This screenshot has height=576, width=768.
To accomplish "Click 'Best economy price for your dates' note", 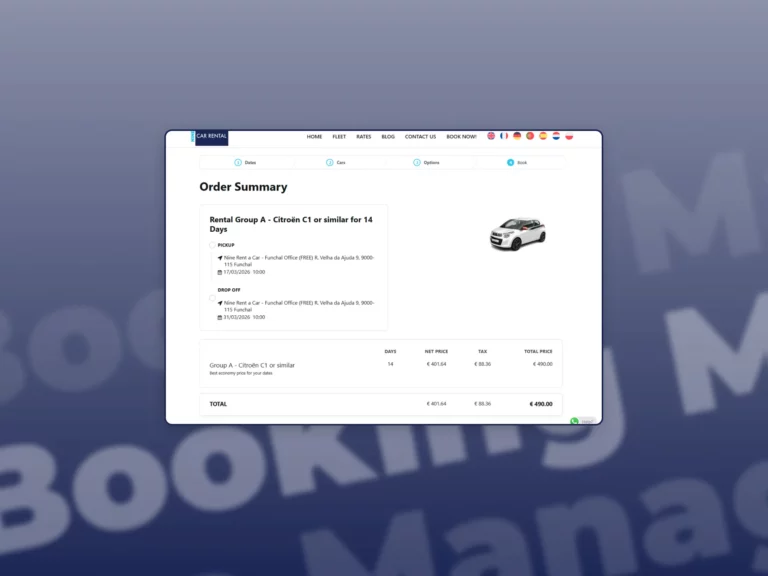I will (x=240, y=373).
